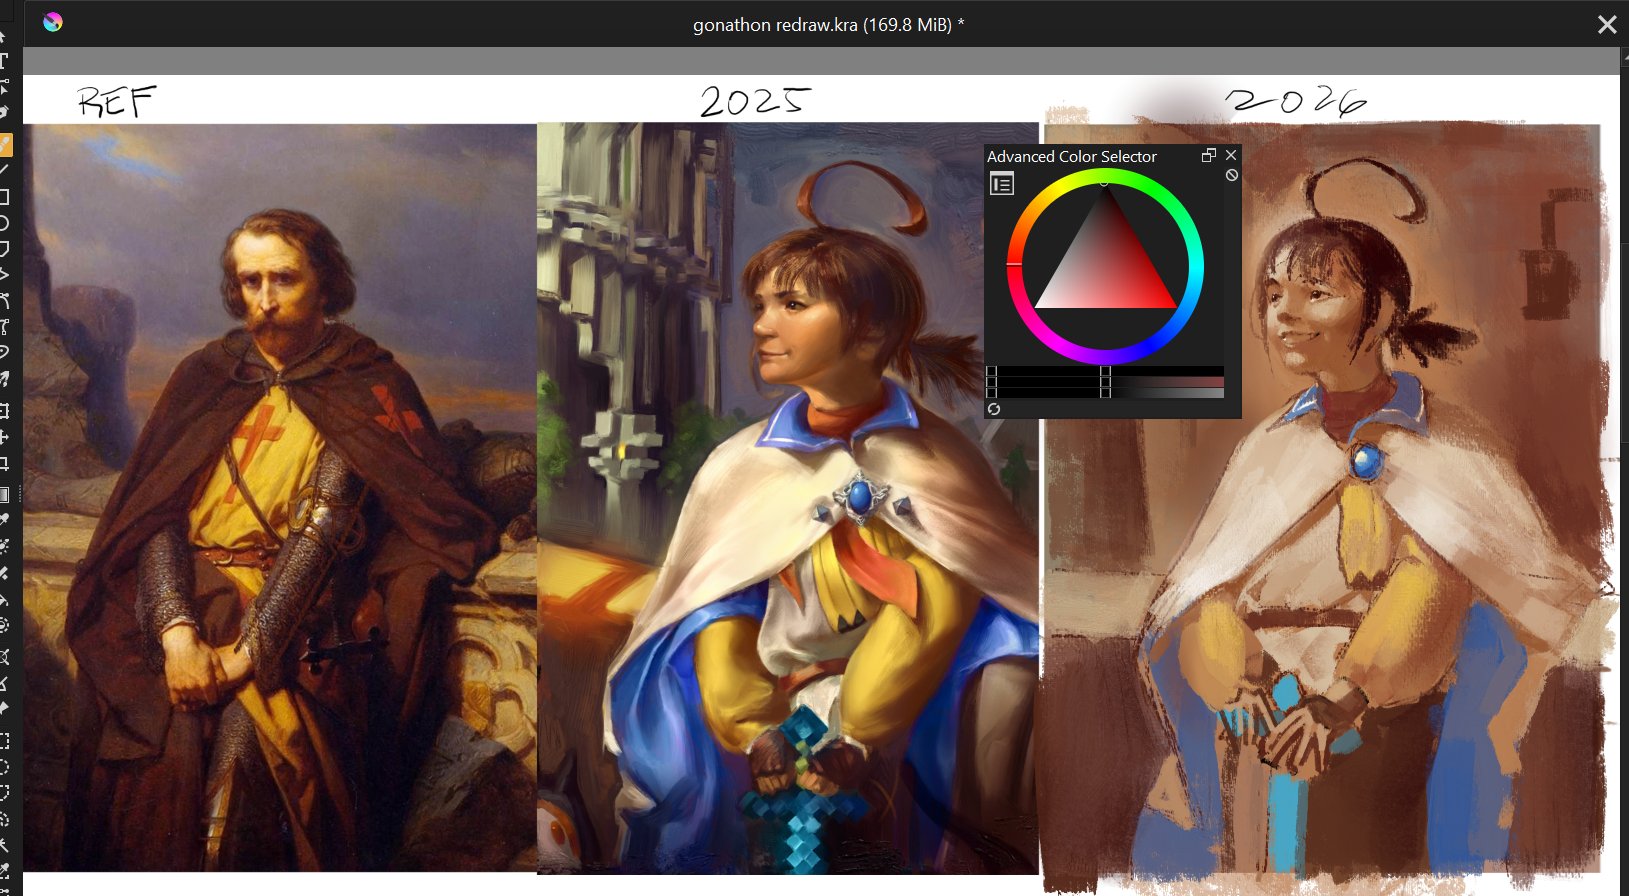
Task: Select the Freehand Selection tool
Action: click(4, 819)
